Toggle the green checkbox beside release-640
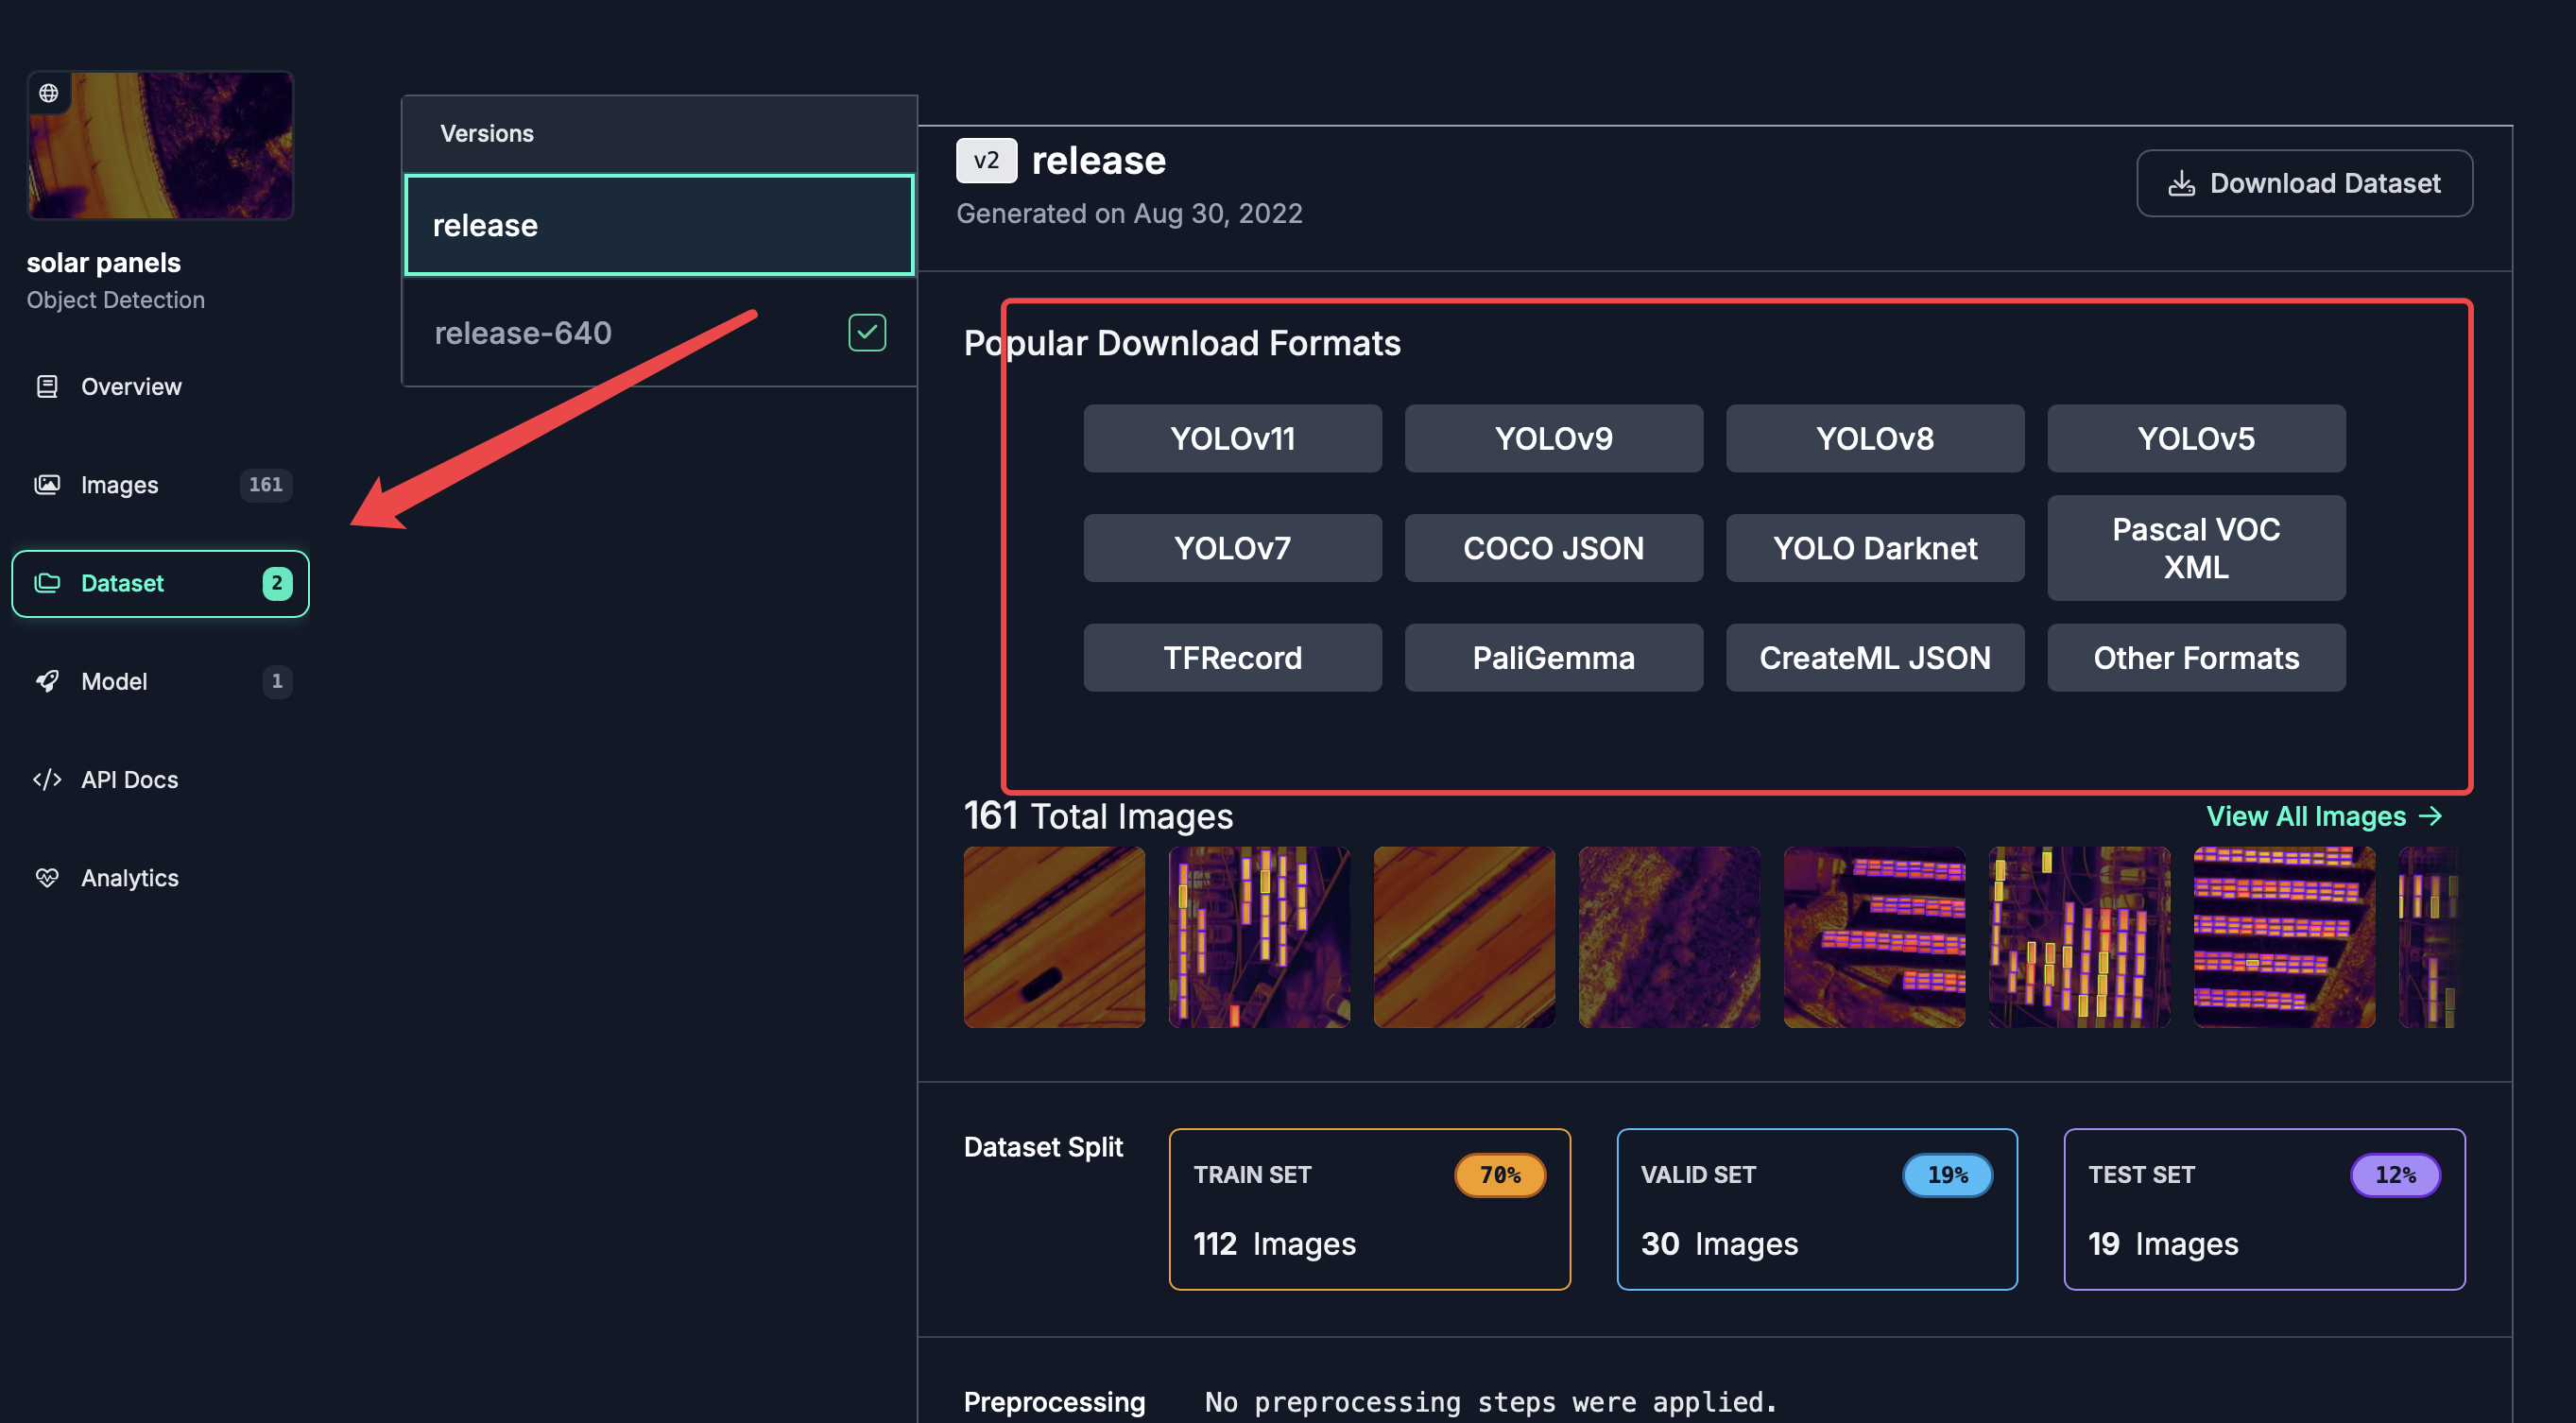This screenshot has height=1423, width=2576. point(866,332)
